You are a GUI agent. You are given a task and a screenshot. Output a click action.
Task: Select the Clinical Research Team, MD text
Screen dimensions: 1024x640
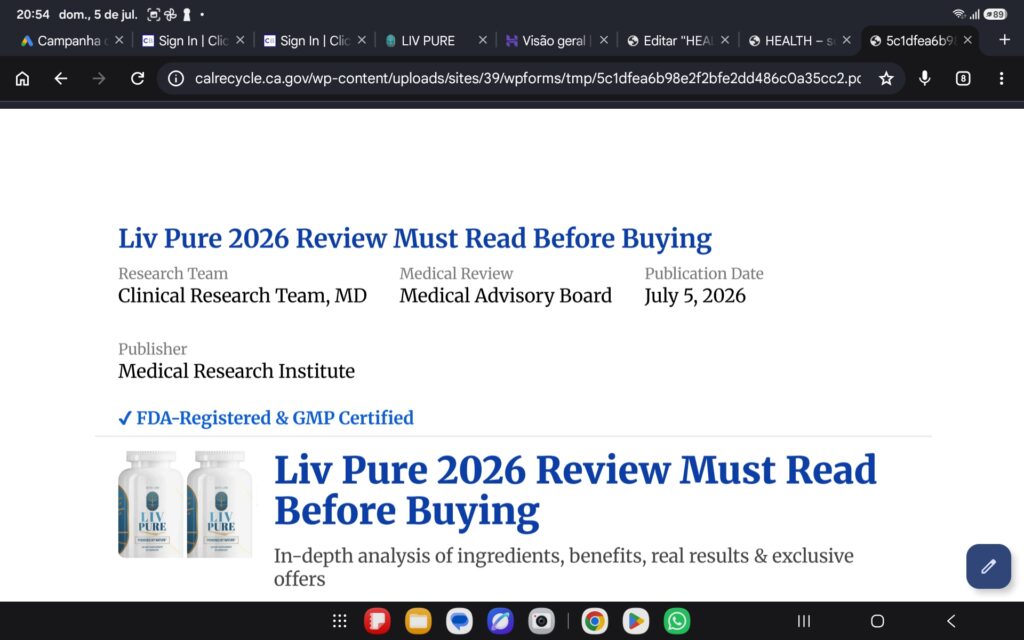tap(242, 296)
